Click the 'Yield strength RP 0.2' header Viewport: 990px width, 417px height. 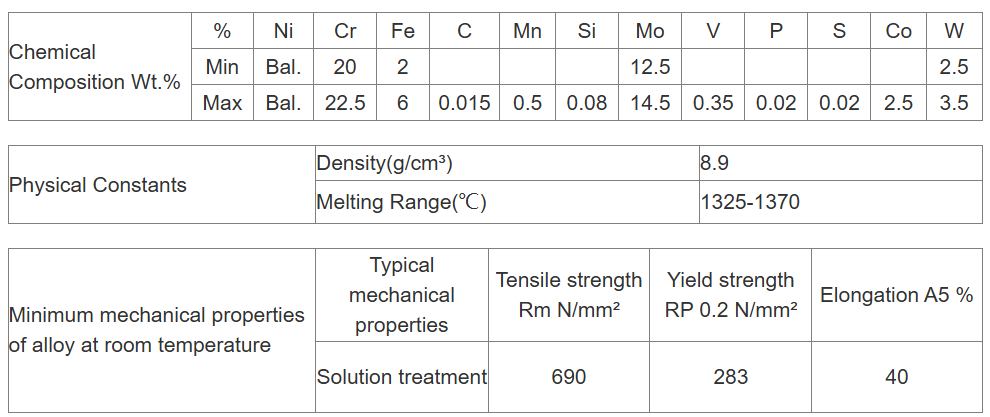coord(731,295)
